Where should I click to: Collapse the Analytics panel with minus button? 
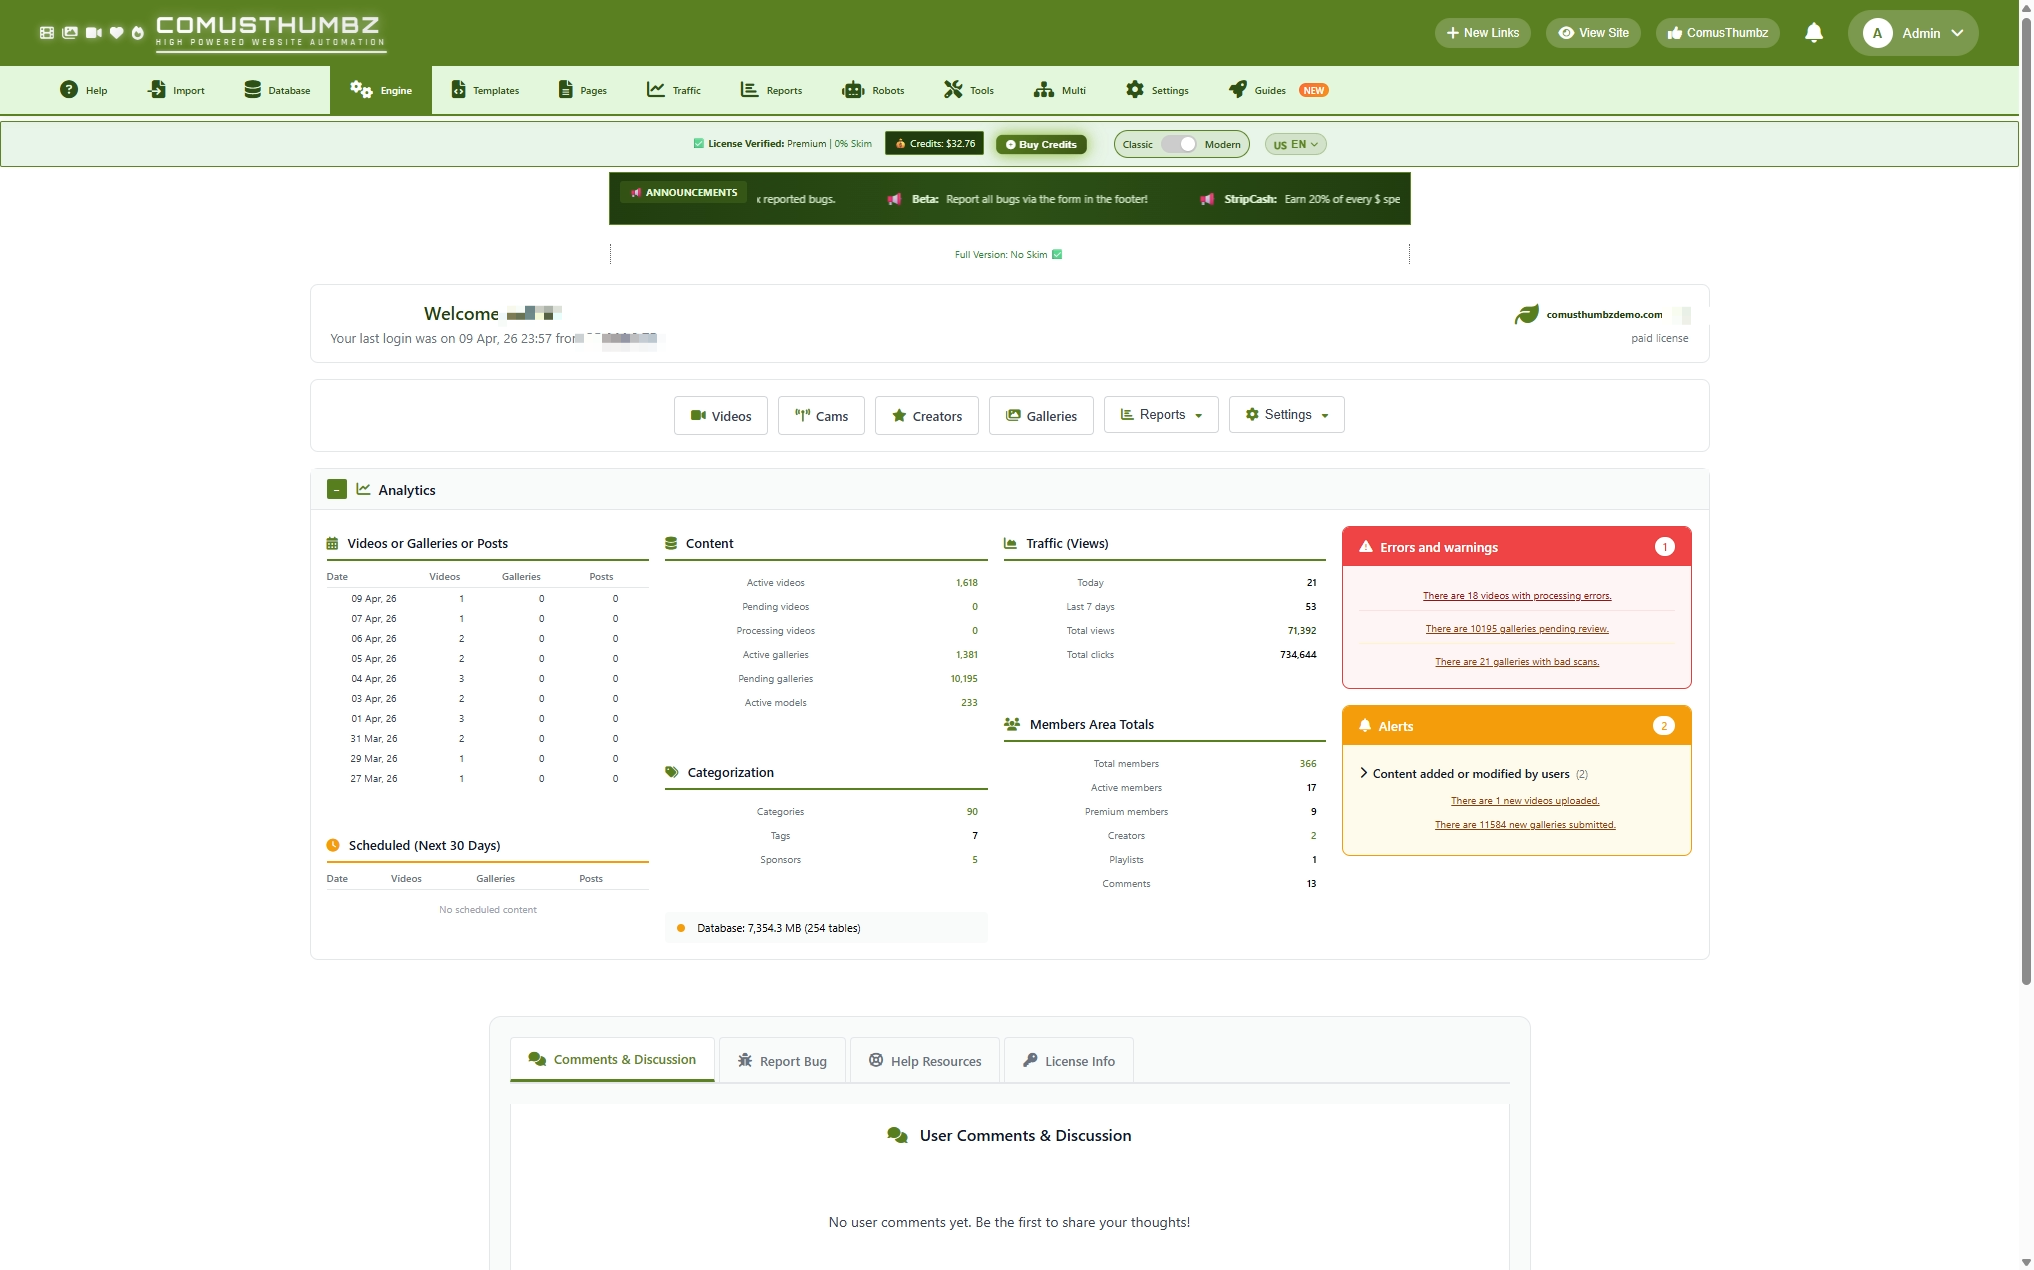(337, 489)
